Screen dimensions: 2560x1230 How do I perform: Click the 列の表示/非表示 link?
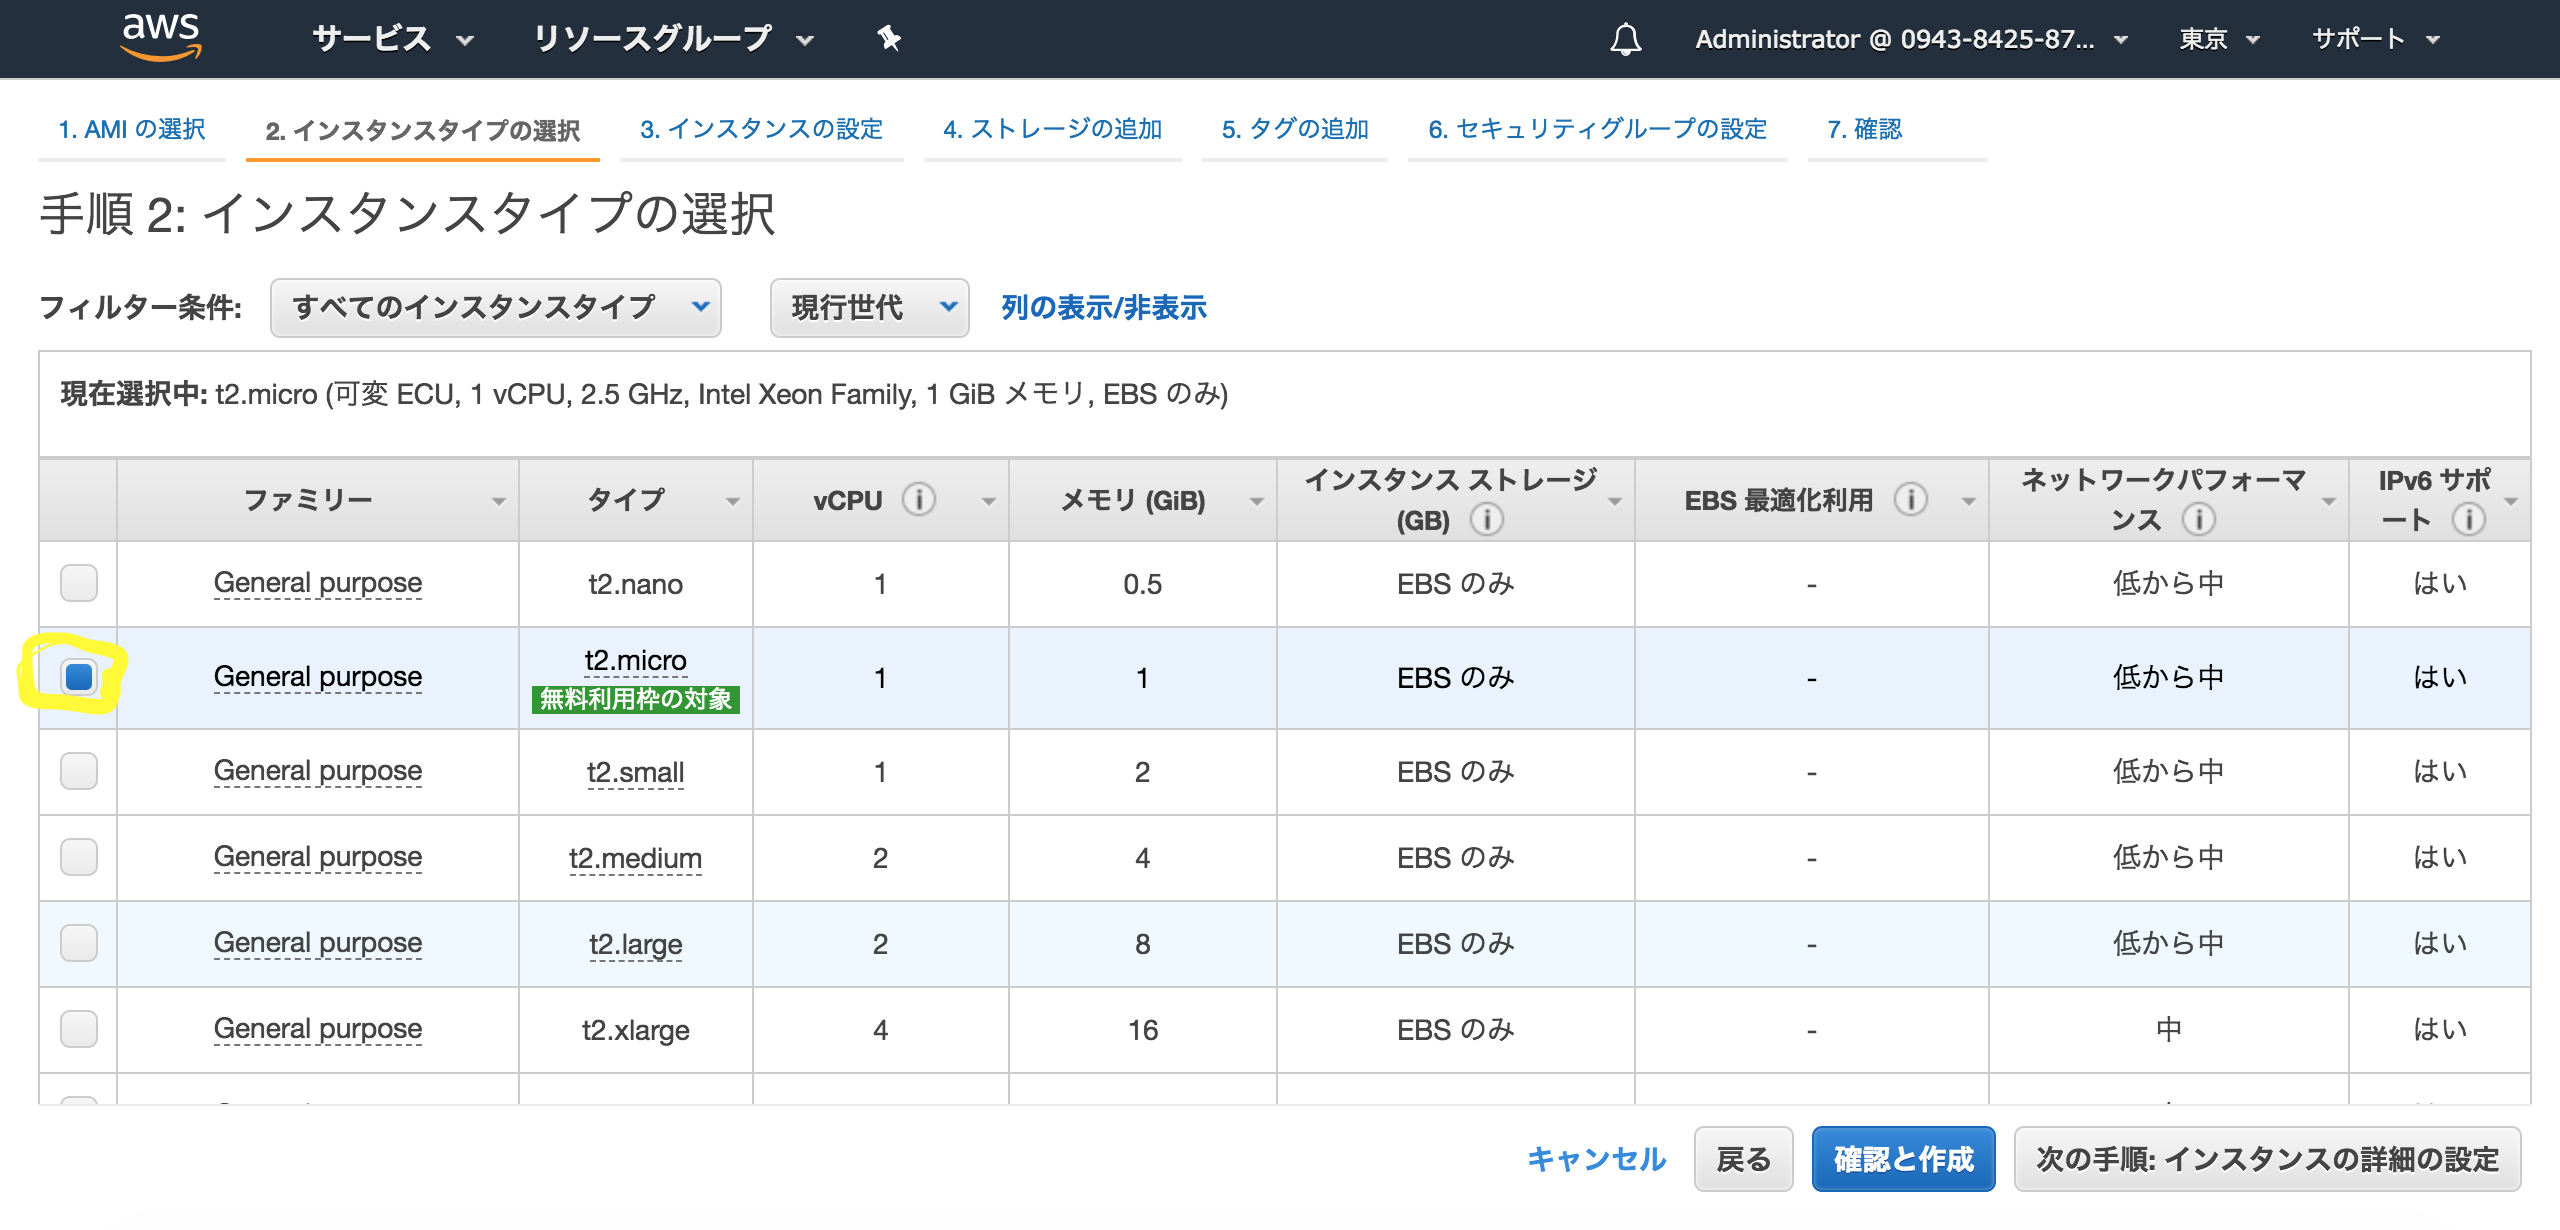(1104, 307)
